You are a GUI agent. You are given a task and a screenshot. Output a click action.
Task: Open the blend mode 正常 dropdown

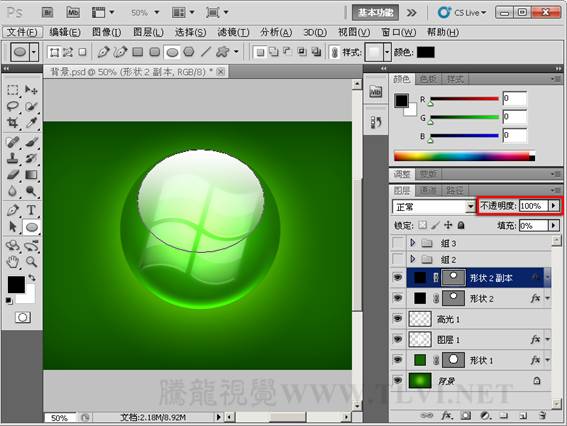[470, 206]
